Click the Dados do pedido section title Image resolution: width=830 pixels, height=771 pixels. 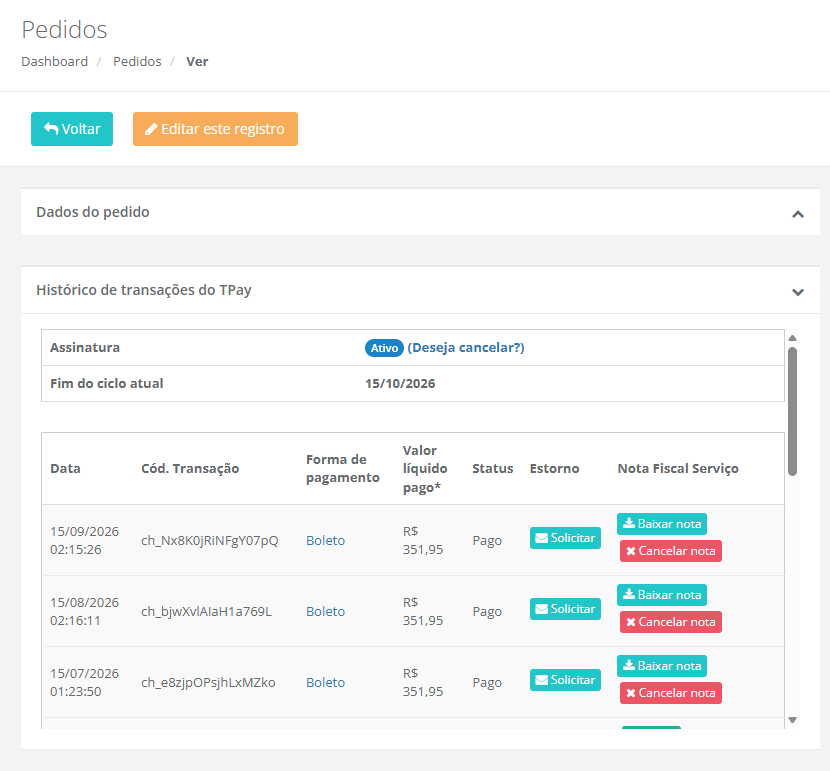[93, 212]
